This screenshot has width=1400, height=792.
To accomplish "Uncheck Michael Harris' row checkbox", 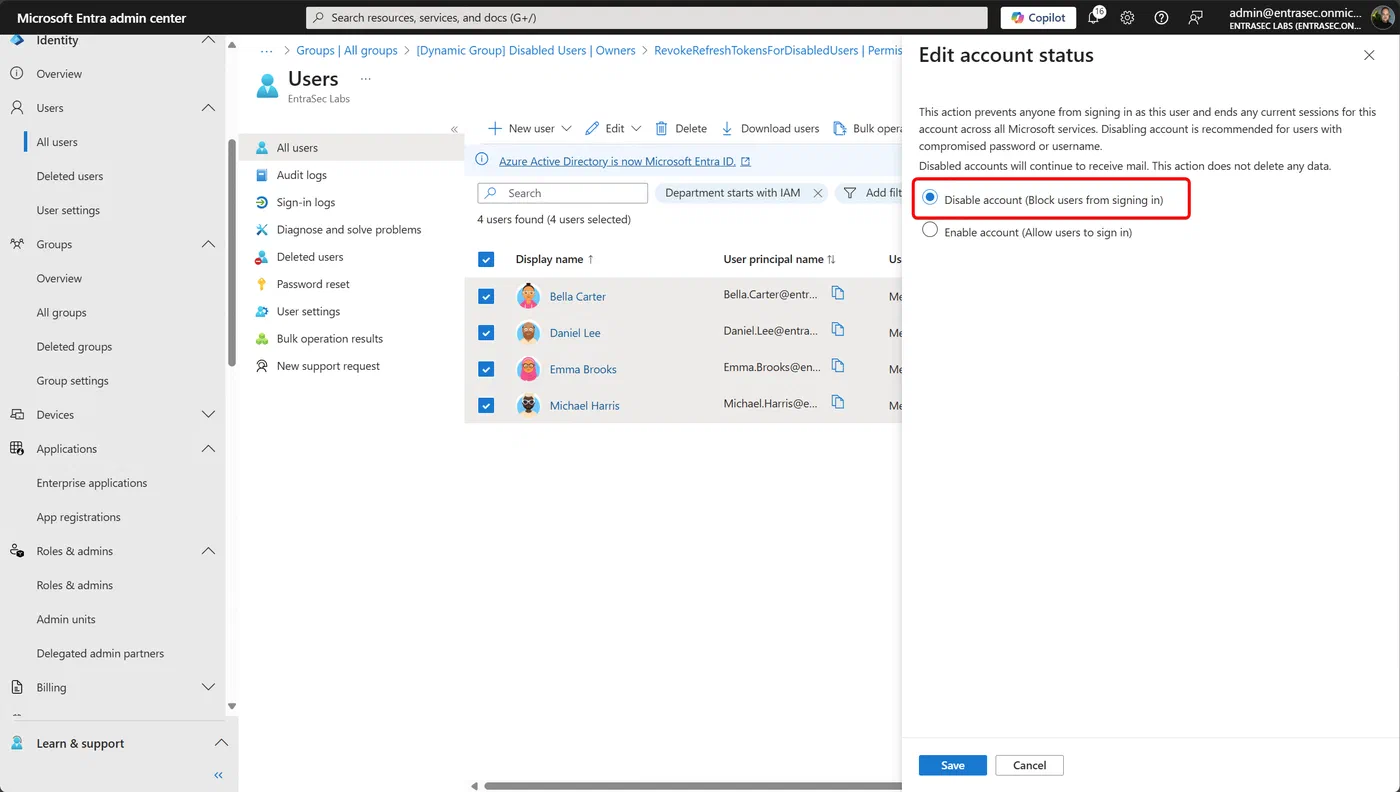I will 486,405.
